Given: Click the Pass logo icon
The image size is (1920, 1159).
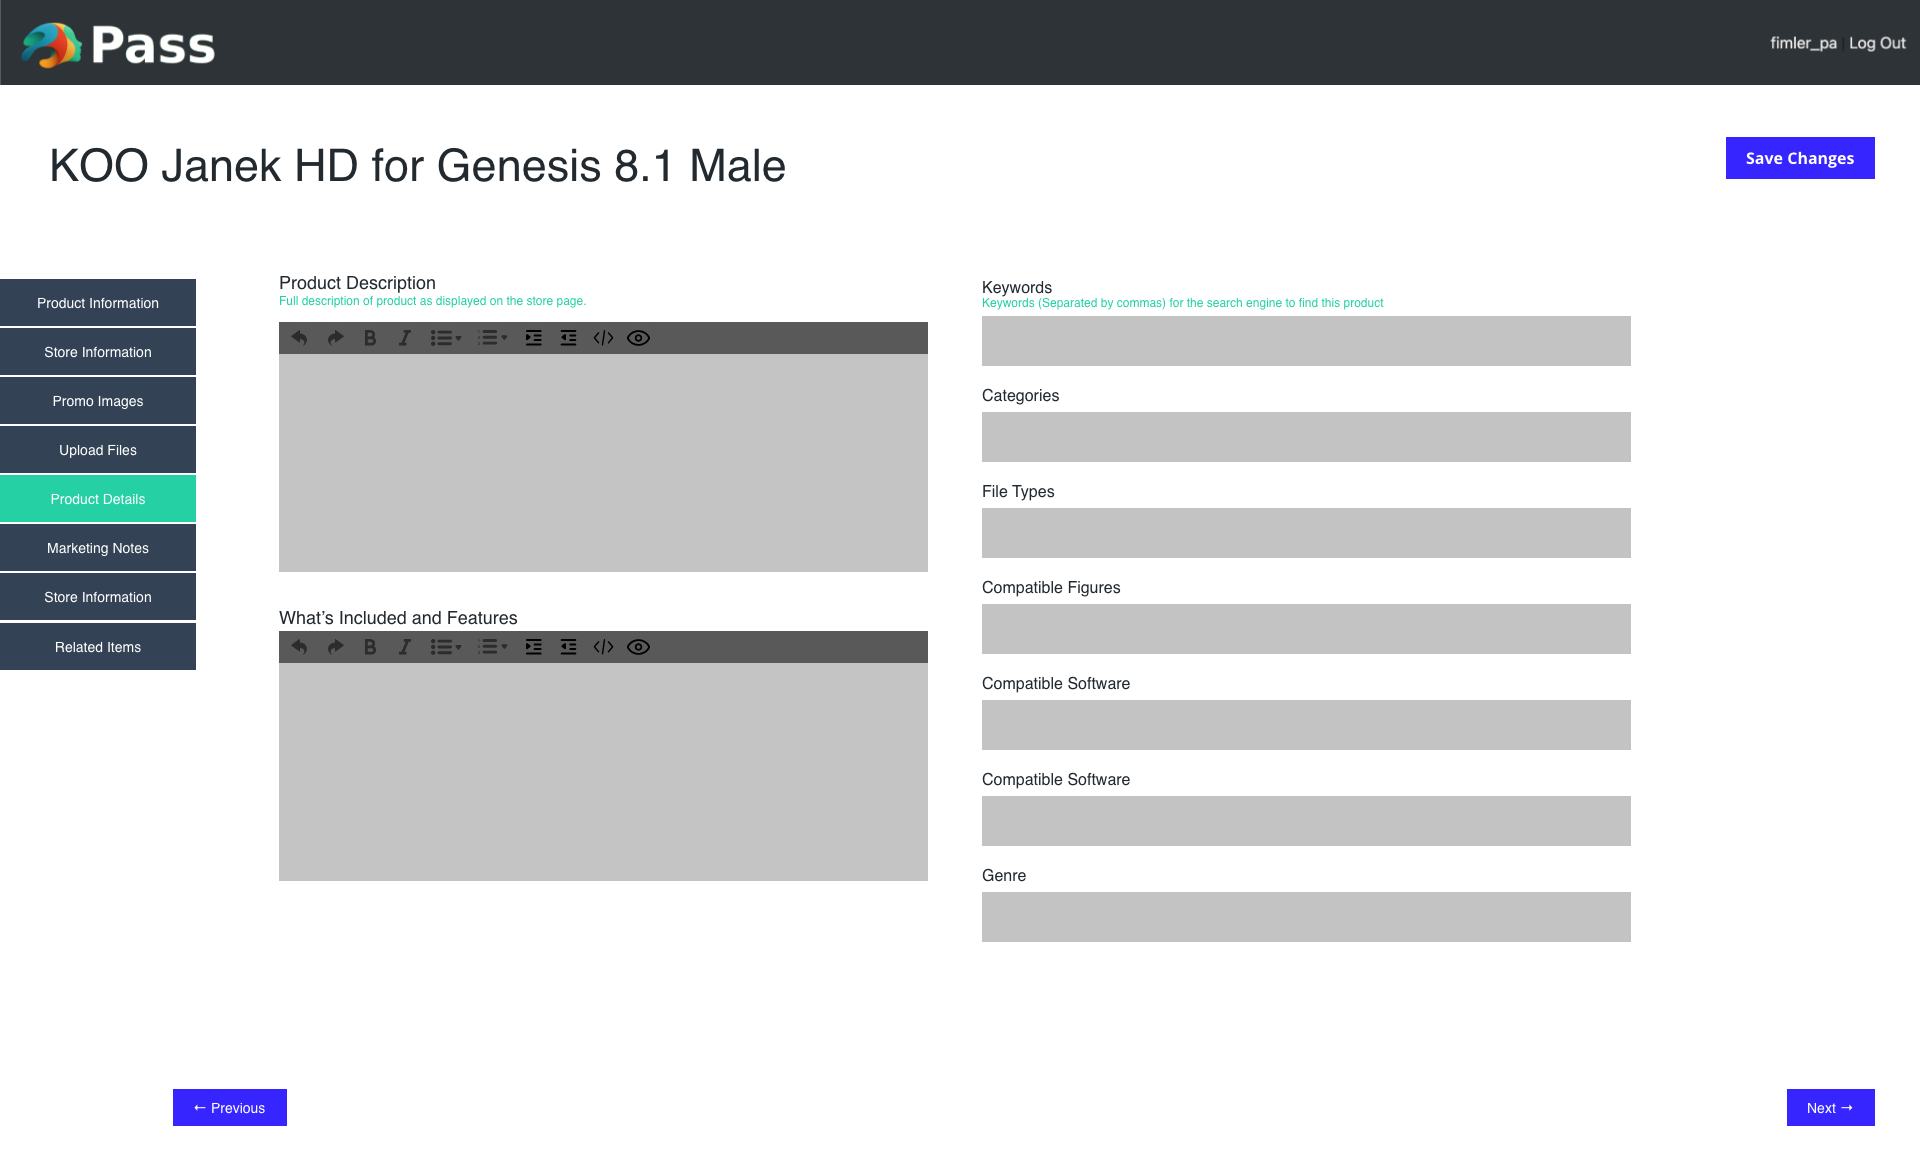Looking at the screenshot, I should [52, 45].
